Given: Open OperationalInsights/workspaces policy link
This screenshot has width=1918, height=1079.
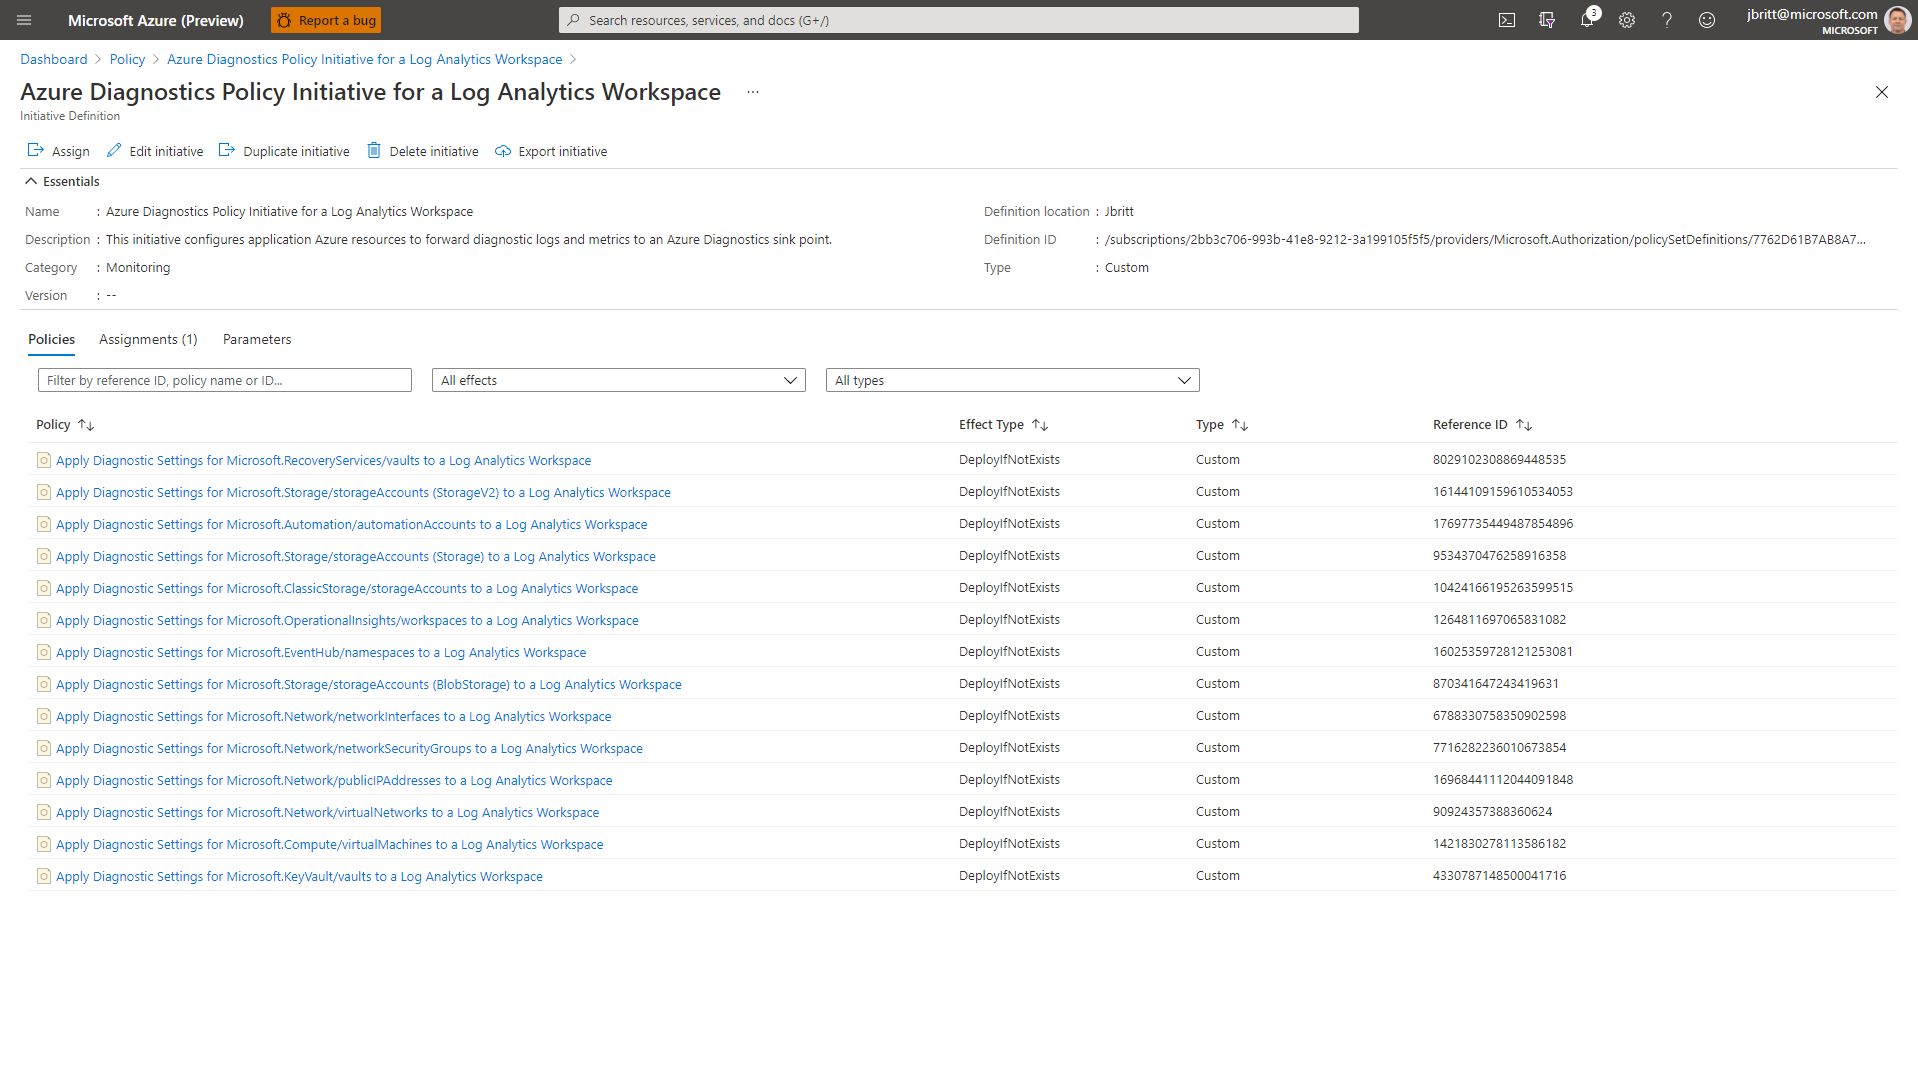Looking at the screenshot, I should [347, 620].
